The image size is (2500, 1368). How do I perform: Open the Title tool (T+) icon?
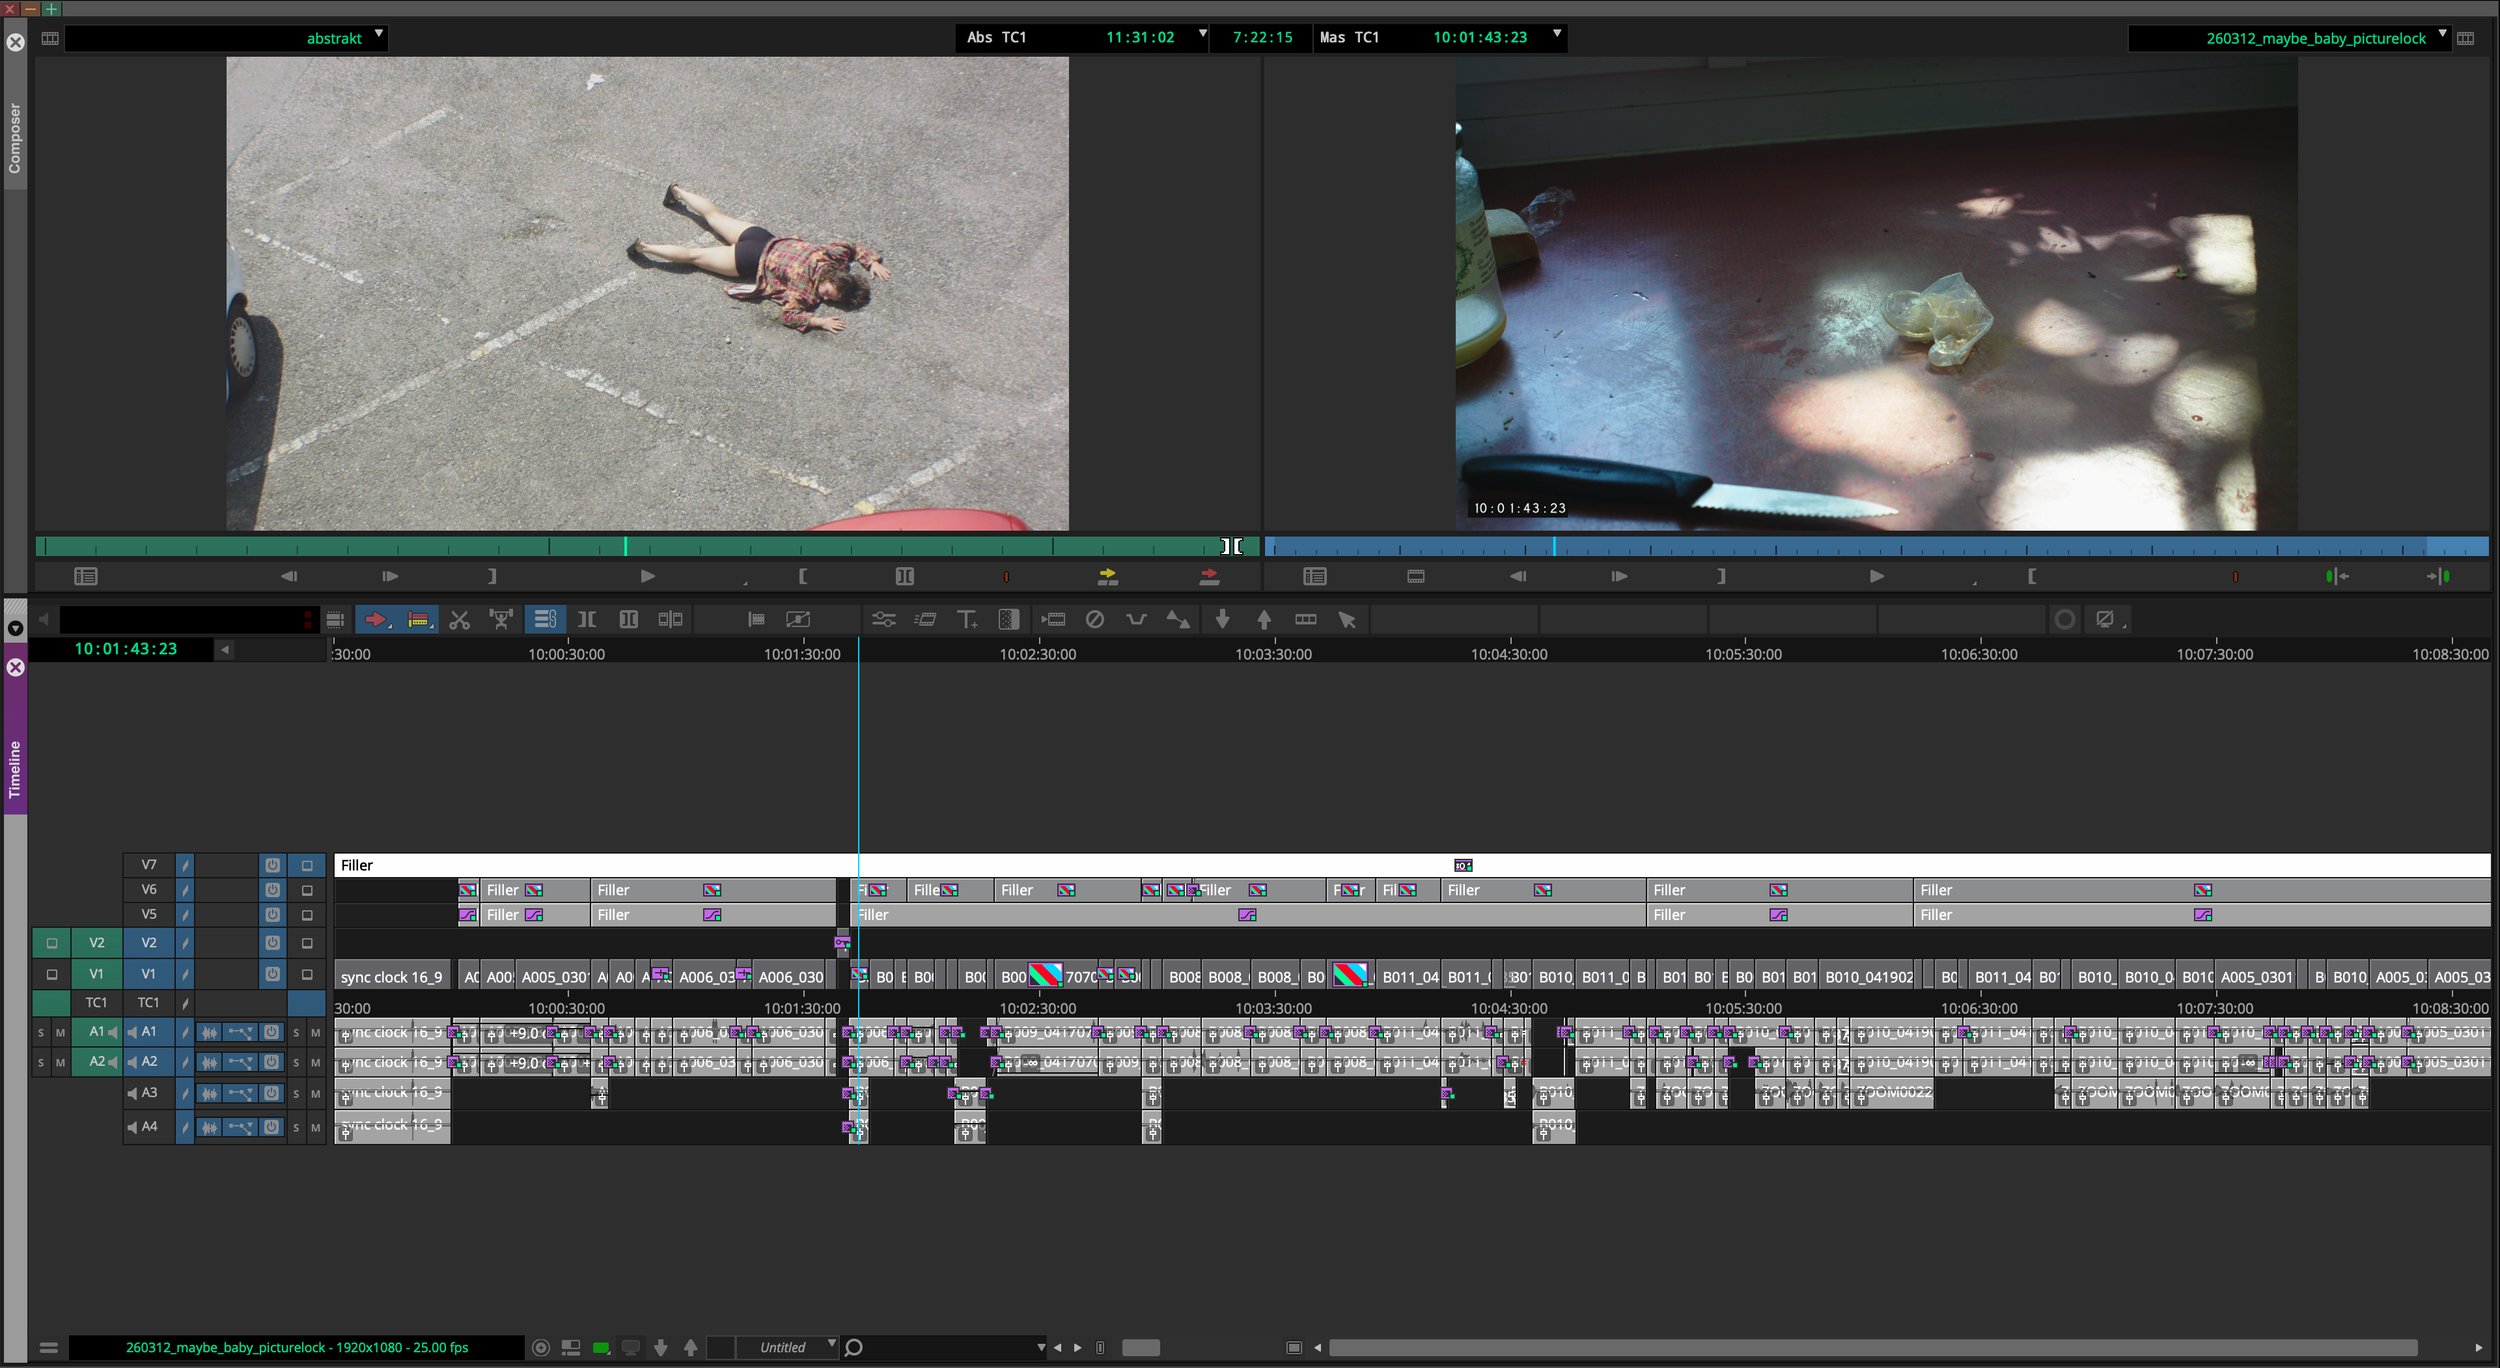966,620
